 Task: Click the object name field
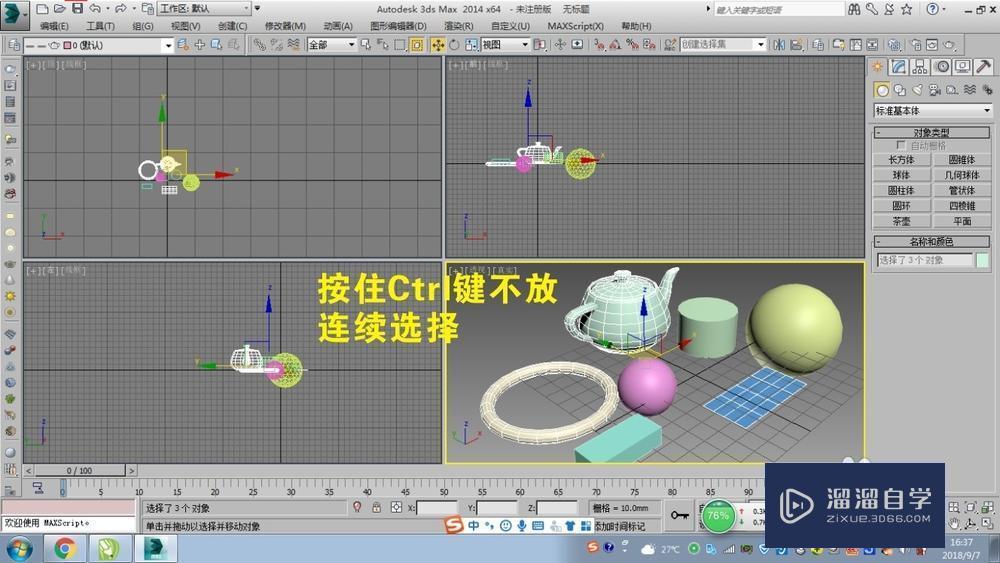pos(925,260)
